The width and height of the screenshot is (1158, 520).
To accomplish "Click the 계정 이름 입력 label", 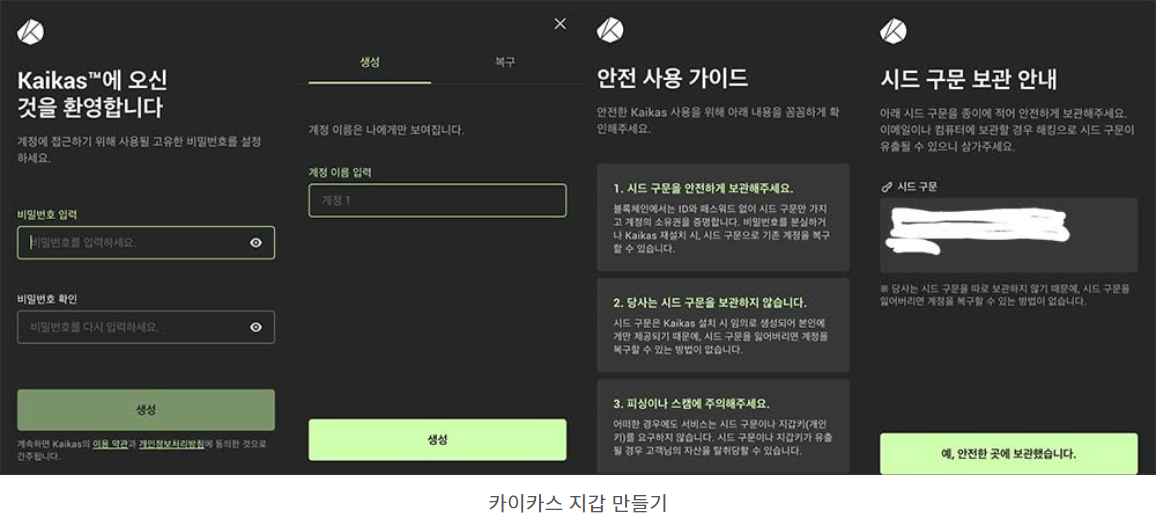I will tap(340, 172).
